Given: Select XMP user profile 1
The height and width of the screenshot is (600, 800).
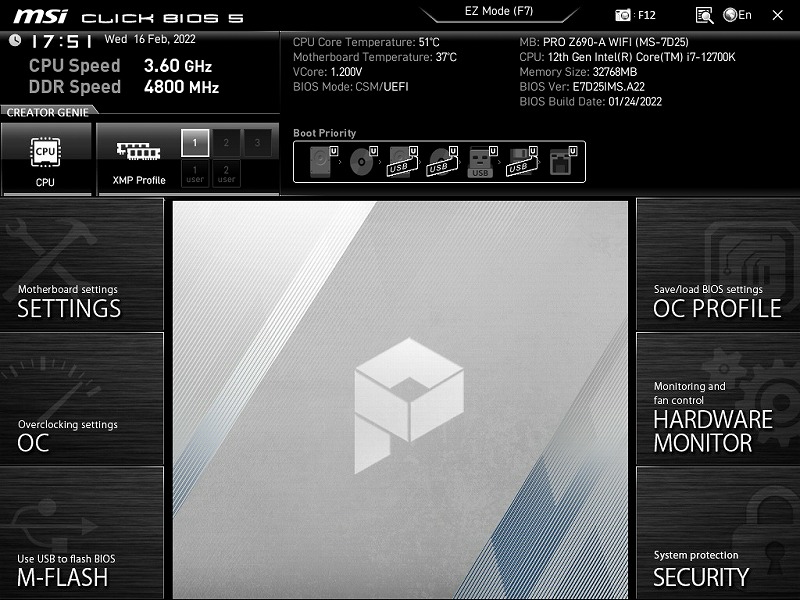Looking at the screenshot, I should [195, 173].
